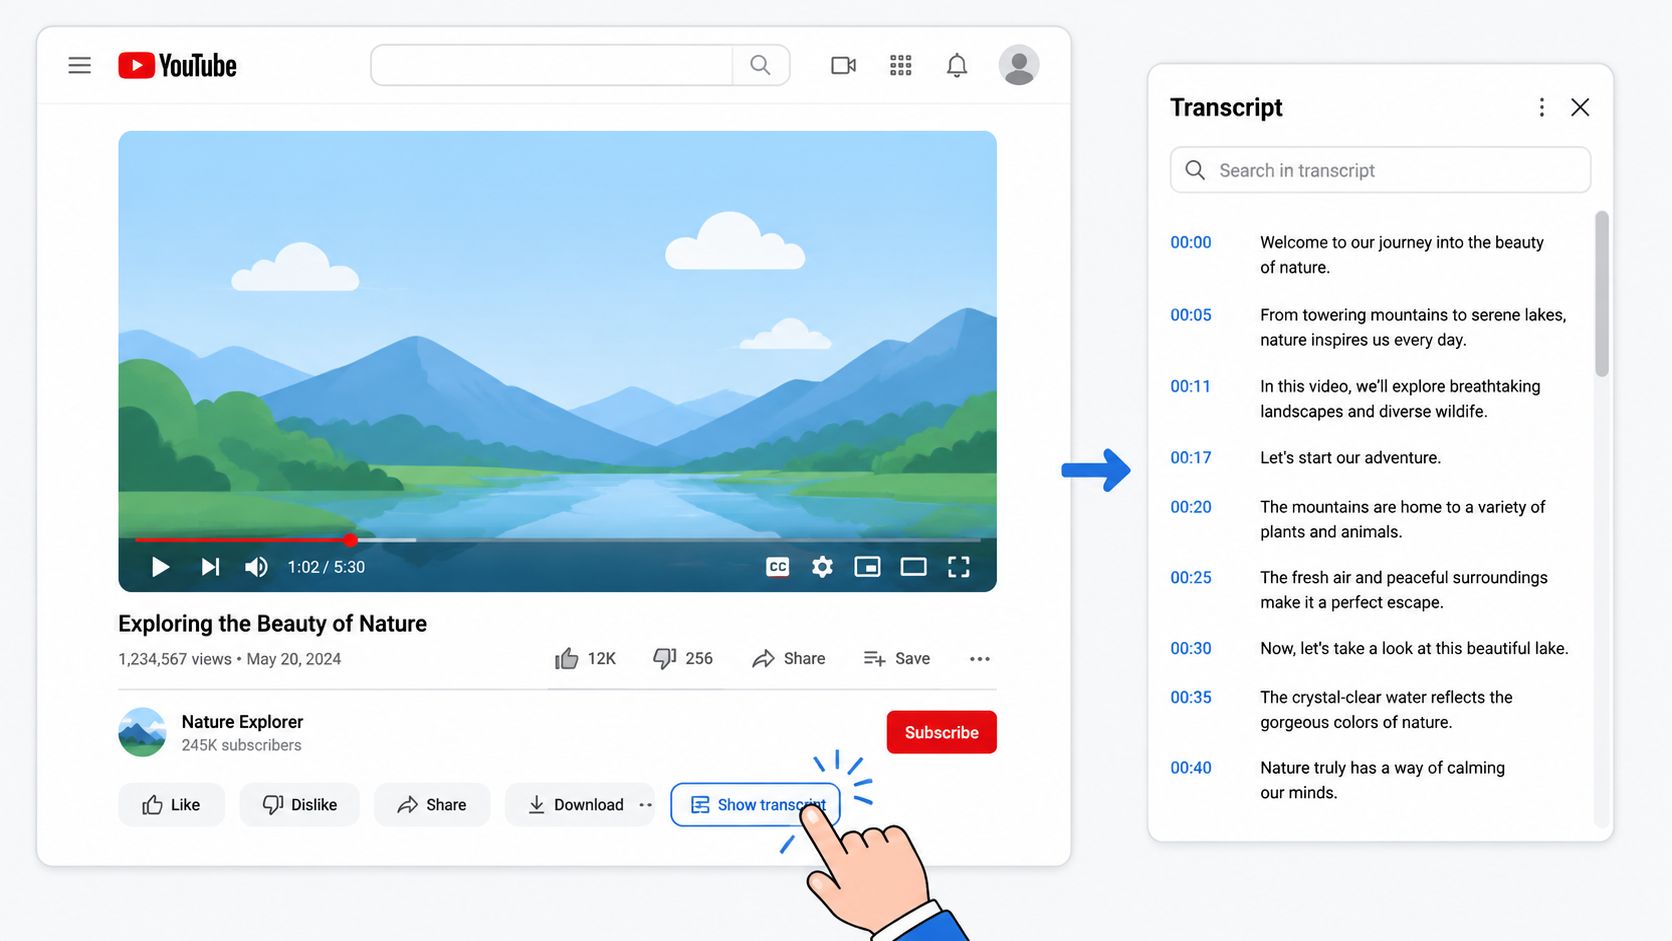Select line "In this video, we'll explore breathtaking"
1672x941 pixels.
1400,386
